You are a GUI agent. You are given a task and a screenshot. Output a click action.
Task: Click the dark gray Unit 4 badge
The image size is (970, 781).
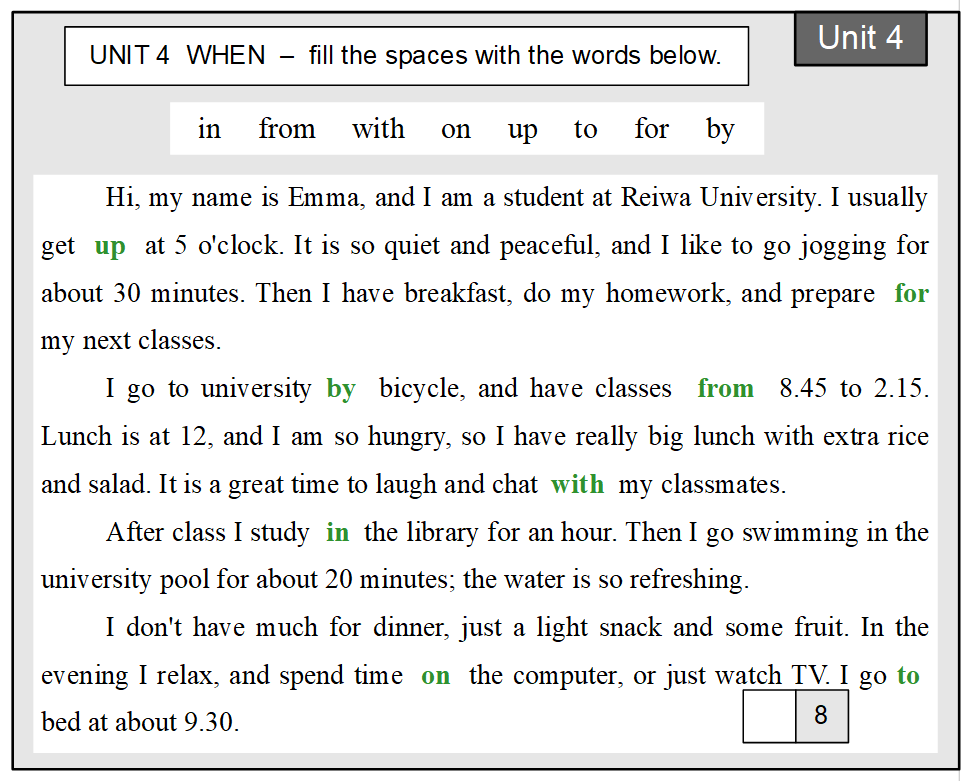860,39
